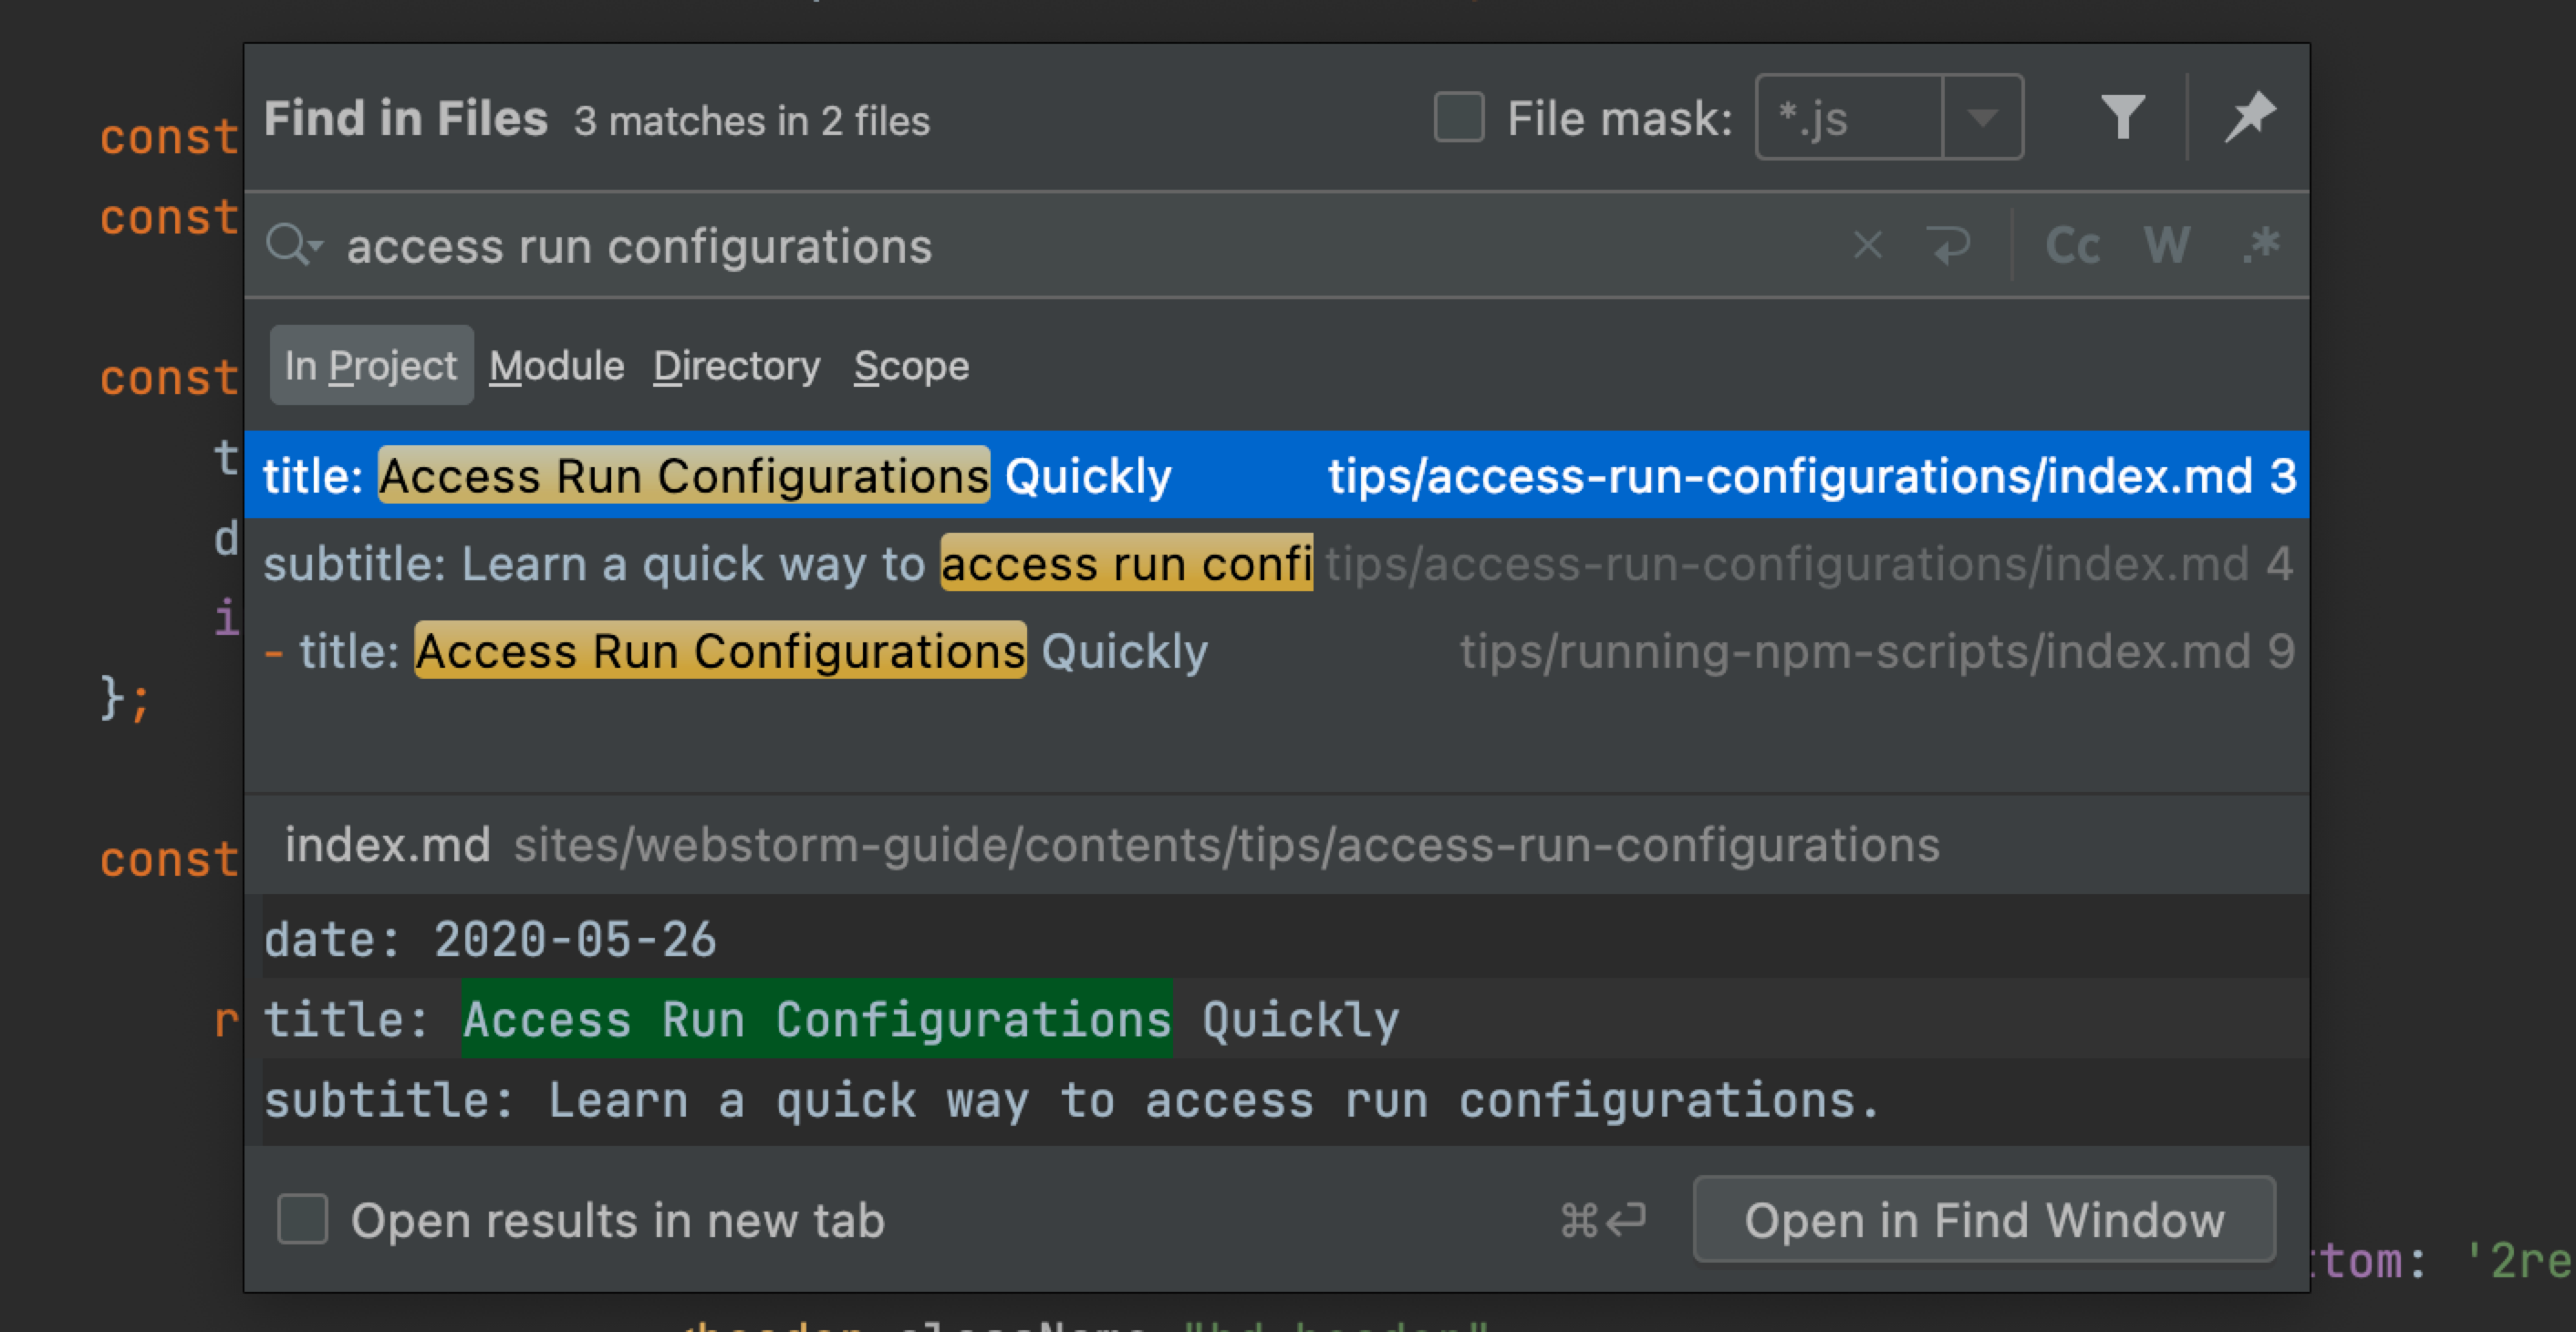The height and width of the screenshot is (1332, 2576).
Task: Click preview header 'index.md' file name
Action: pyautogui.click(x=388, y=845)
